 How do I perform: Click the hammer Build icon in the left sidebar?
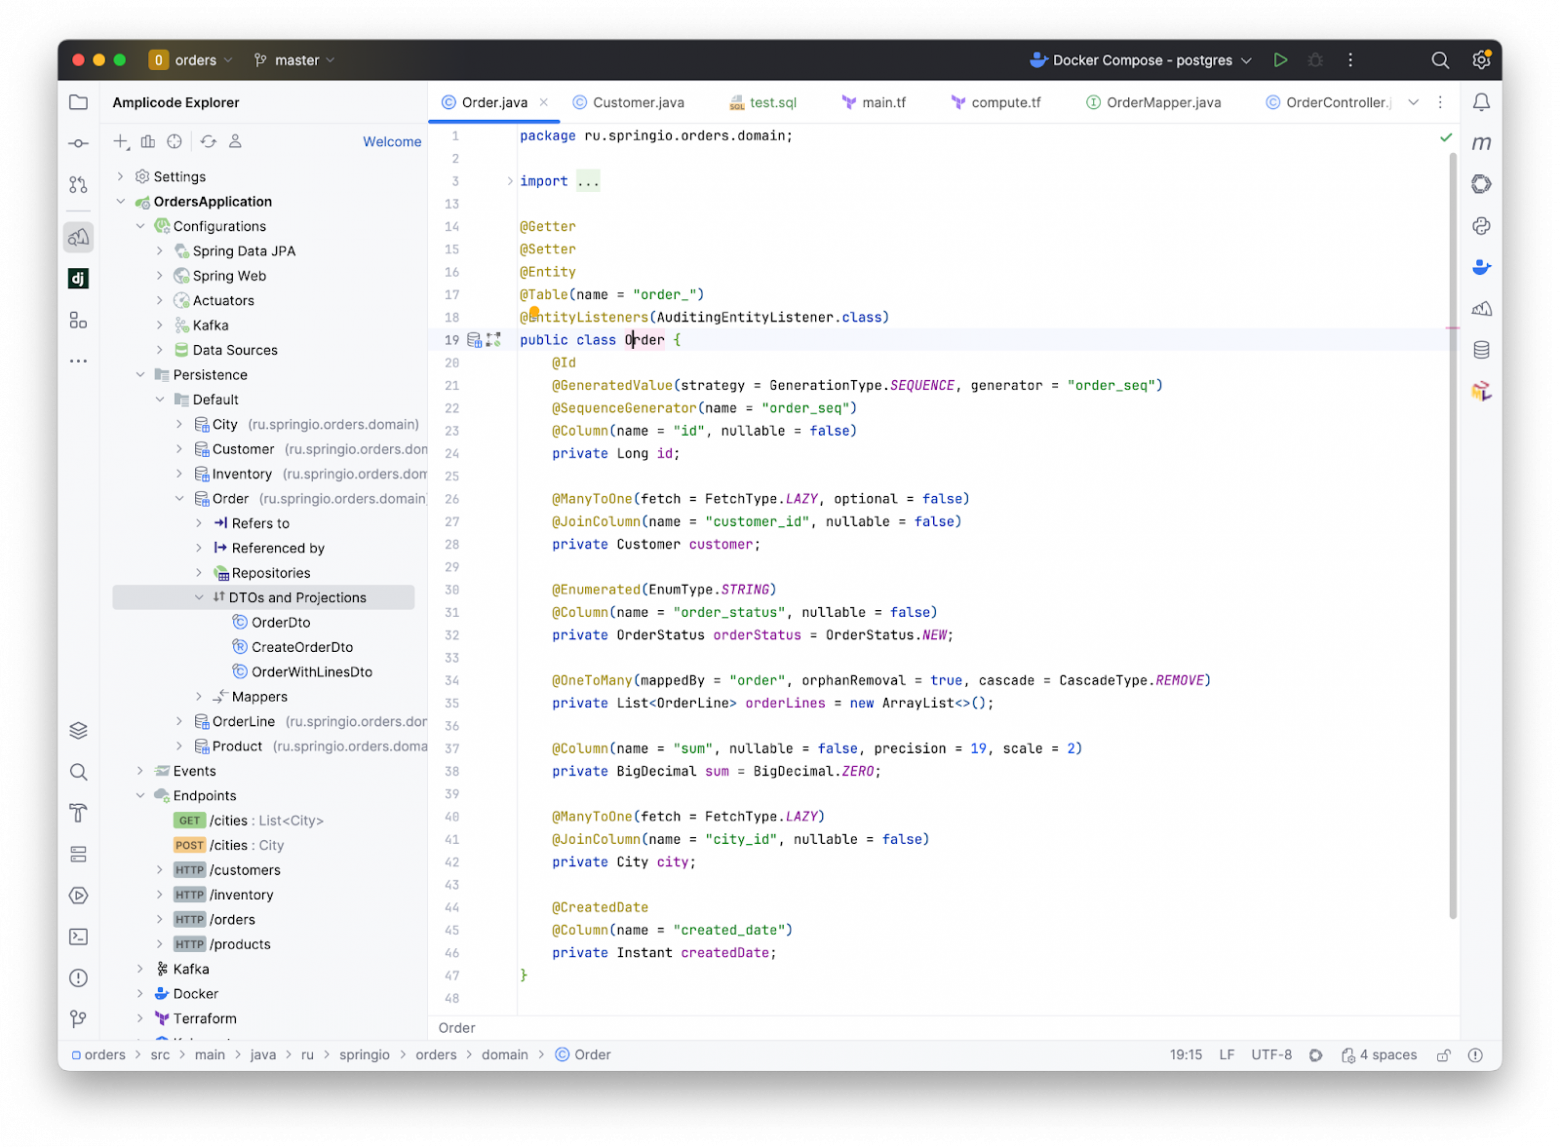coord(78,813)
